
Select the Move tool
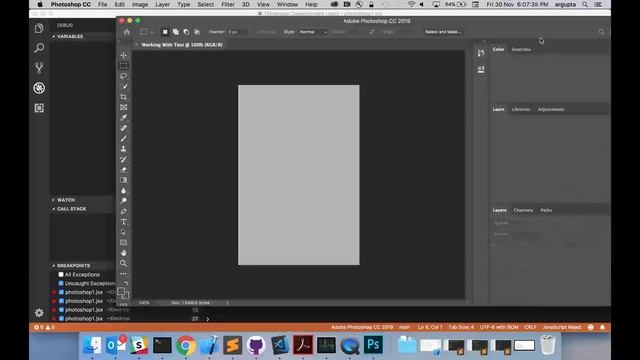click(123, 55)
